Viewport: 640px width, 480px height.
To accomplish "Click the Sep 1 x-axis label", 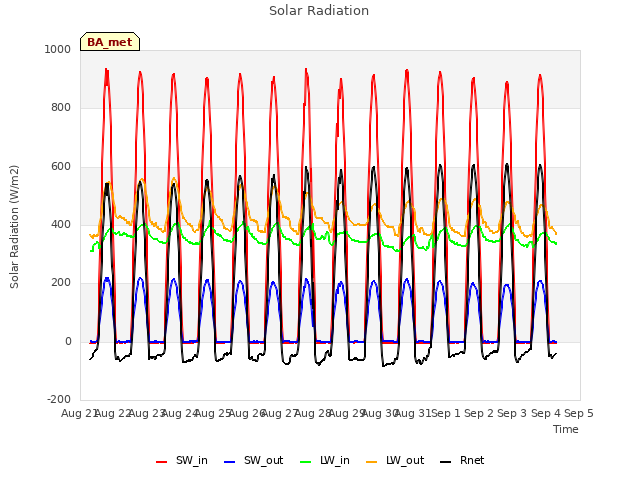I will [446, 413].
